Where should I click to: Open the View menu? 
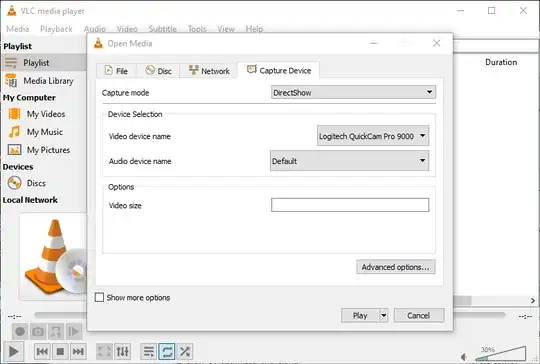226,29
